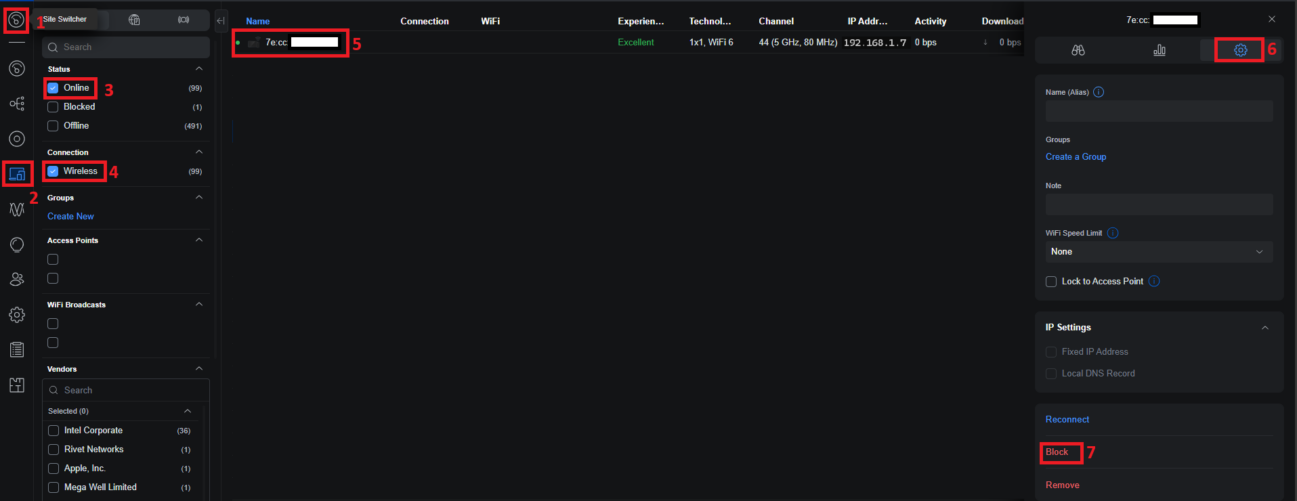Open Client Devices page in sidebar

point(17,174)
